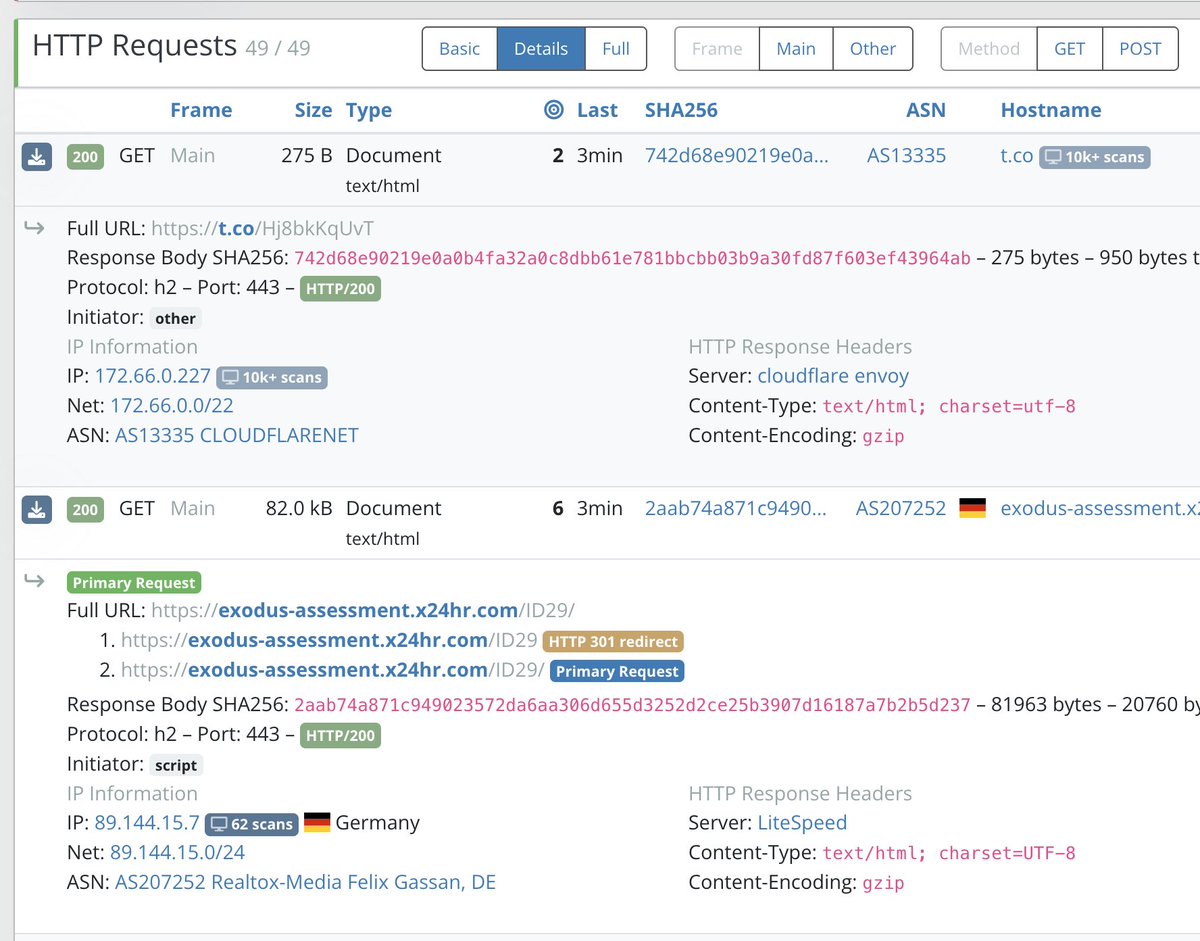Click the 62 scans badge beside IP 89.144.15.7
This screenshot has width=1200, height=941.
click(x=250, y=824)
